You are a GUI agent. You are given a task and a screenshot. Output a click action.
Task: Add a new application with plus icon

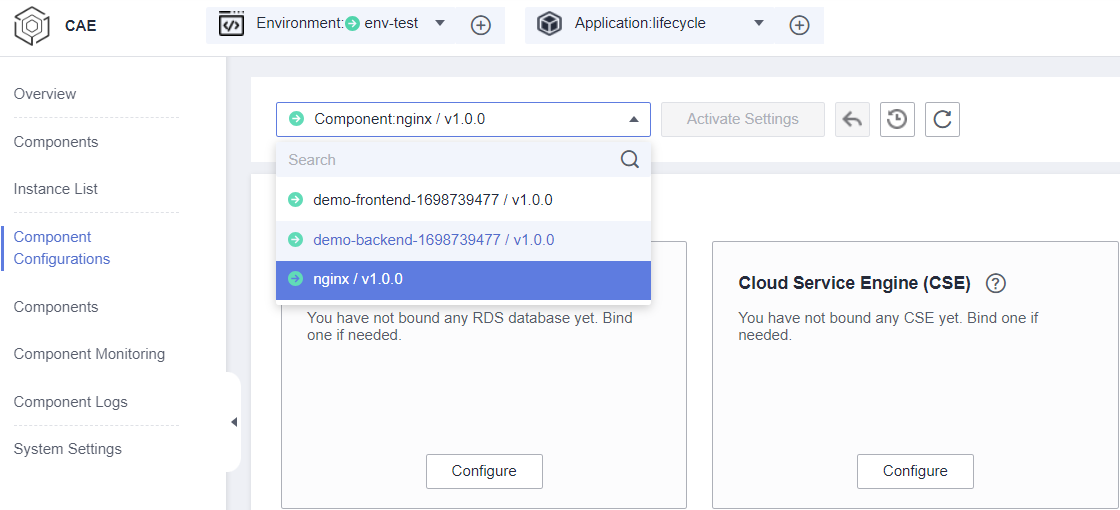pos(799,26)
